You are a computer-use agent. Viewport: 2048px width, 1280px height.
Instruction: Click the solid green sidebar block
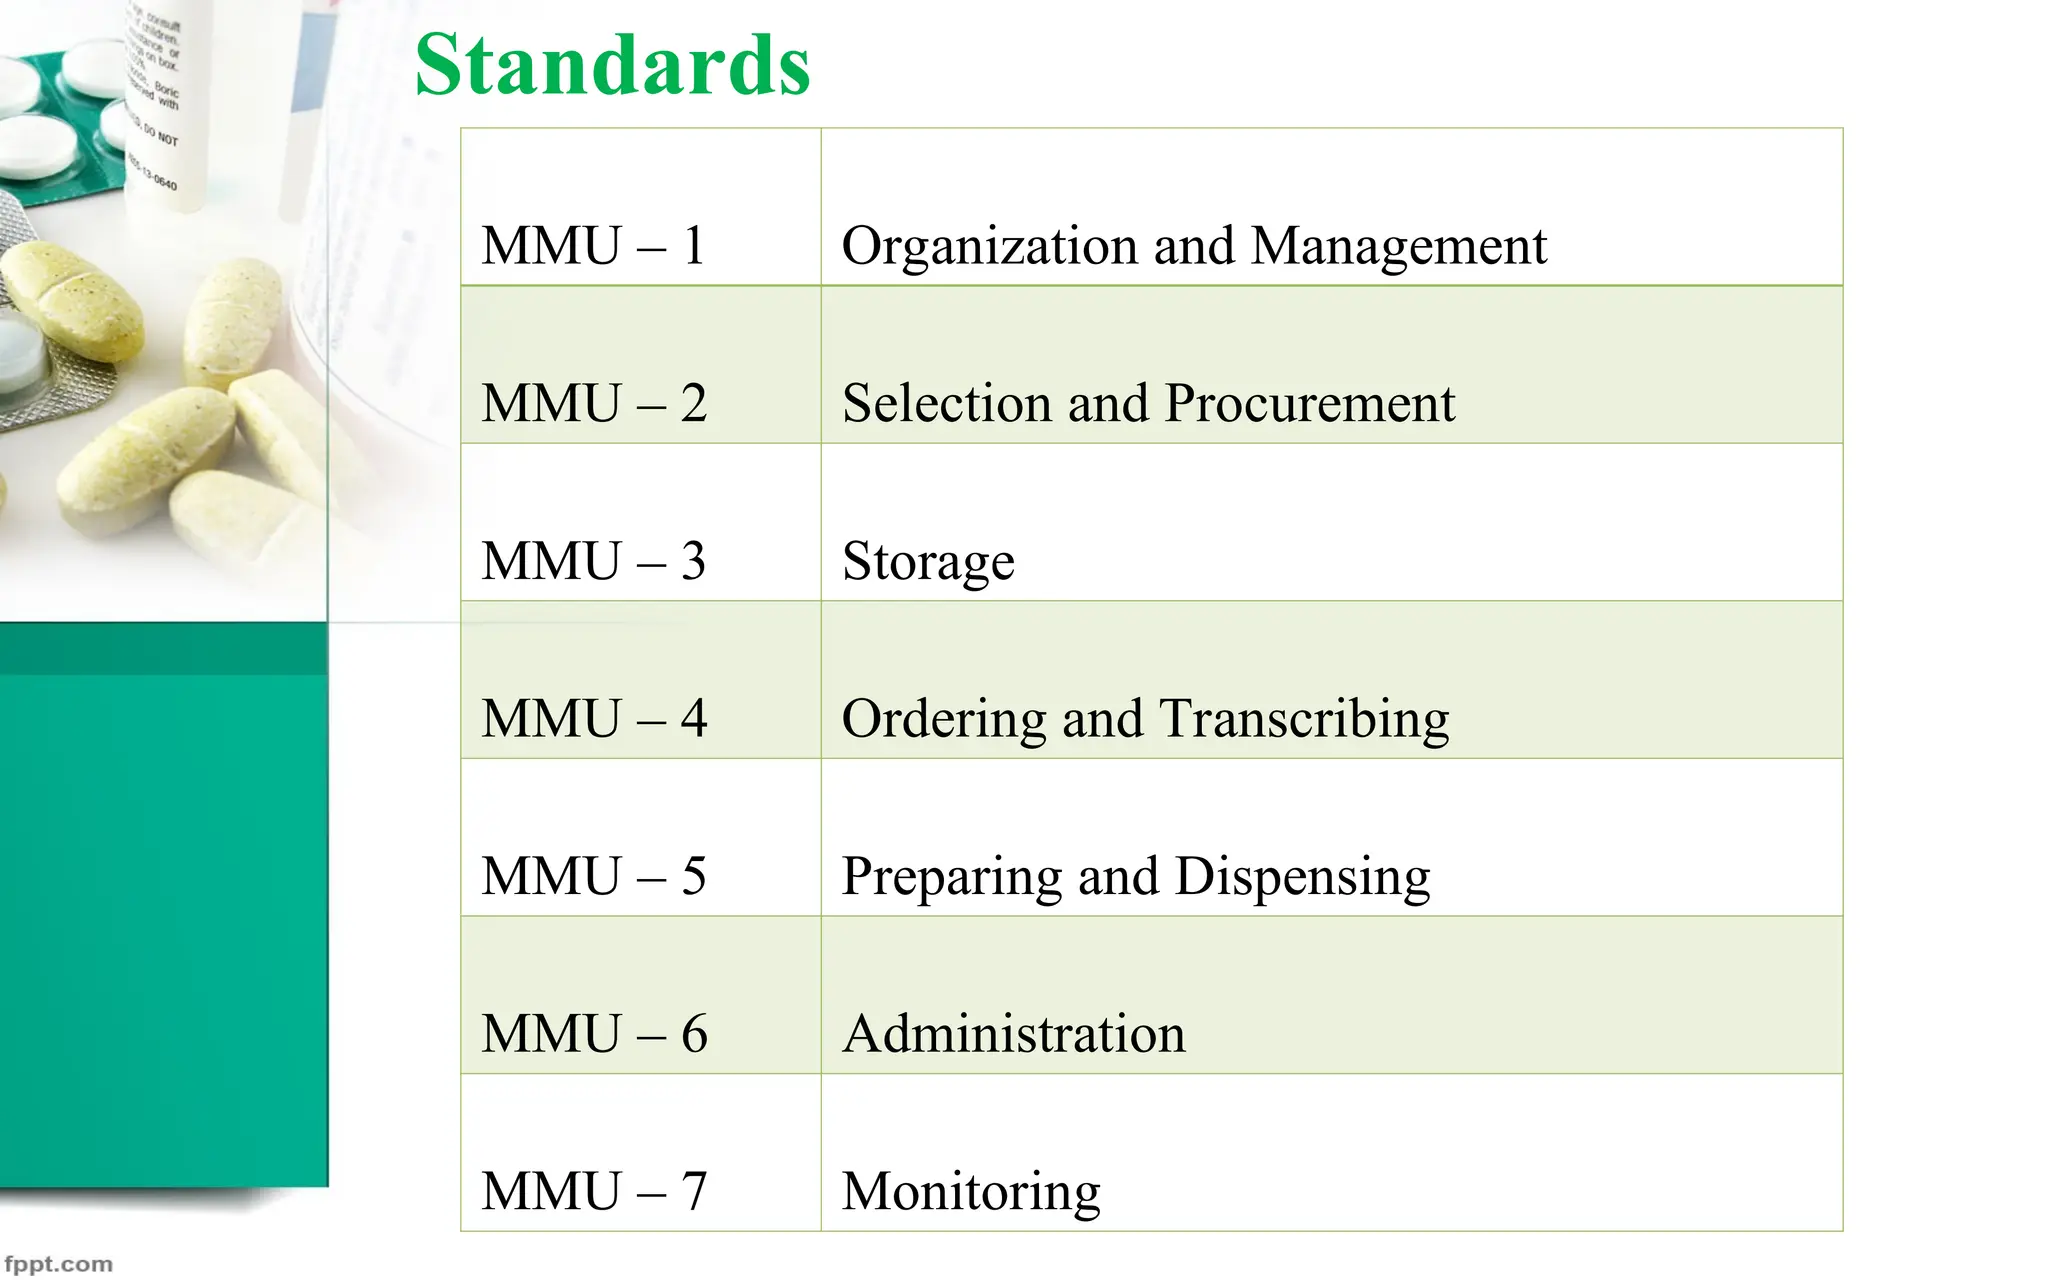pos(164,930)
